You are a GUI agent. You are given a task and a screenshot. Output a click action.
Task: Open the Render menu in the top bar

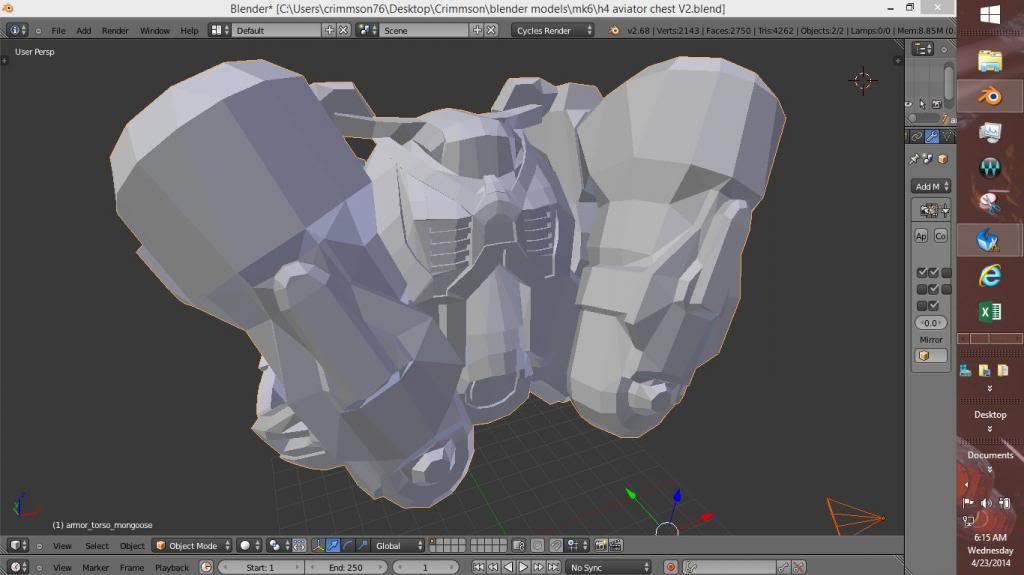[115, 31]
